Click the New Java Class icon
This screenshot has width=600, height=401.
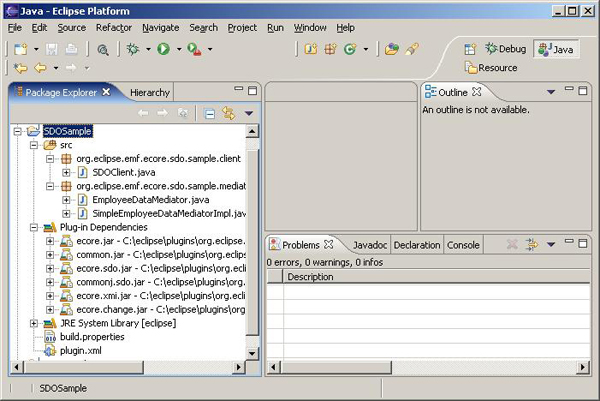point(350,49)
